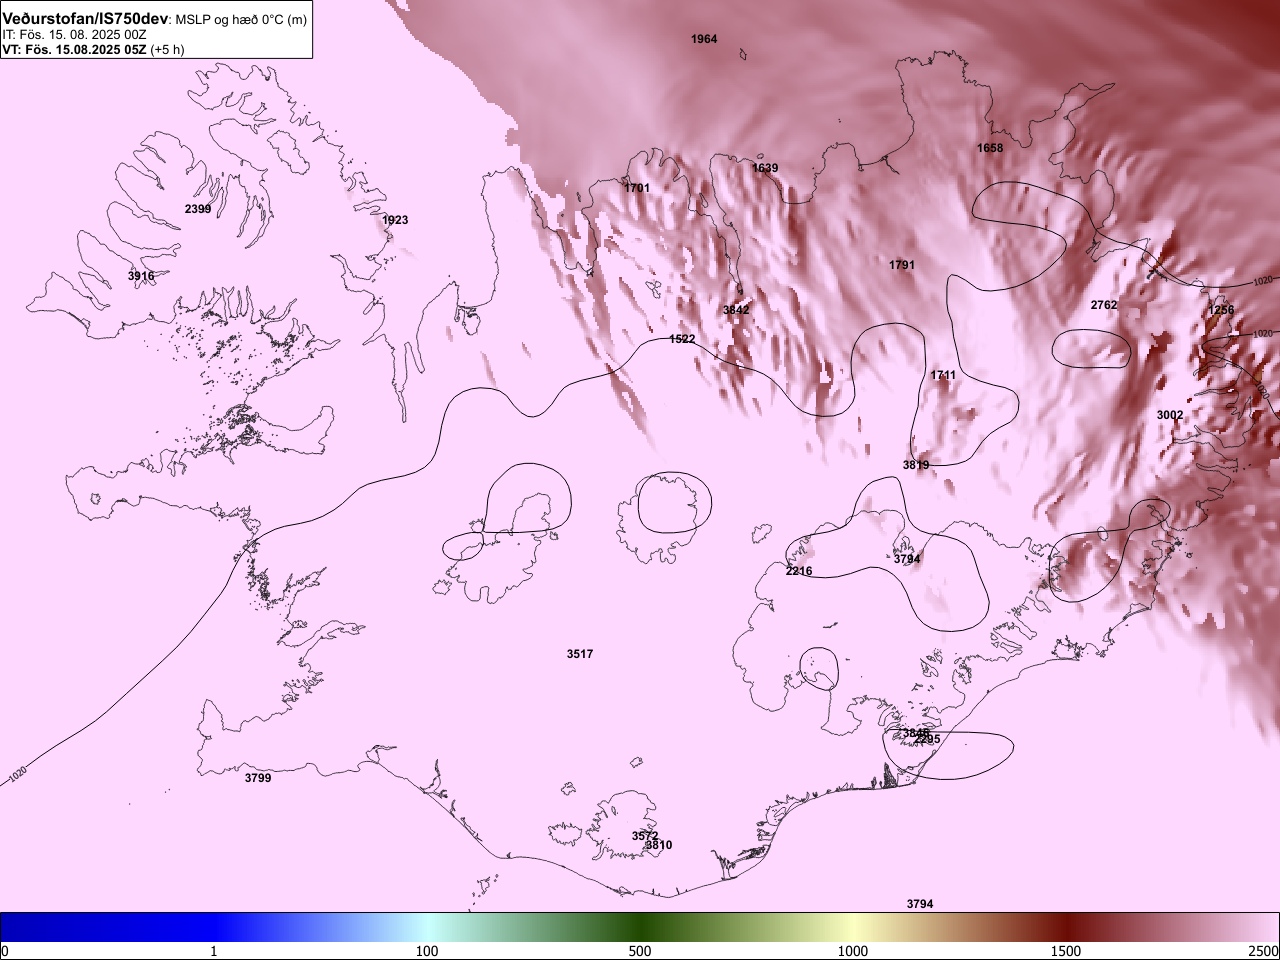The width and height of the screenshot is (1280, 960).
Task: Select the 3842 map label
Action: coord(736,310)
